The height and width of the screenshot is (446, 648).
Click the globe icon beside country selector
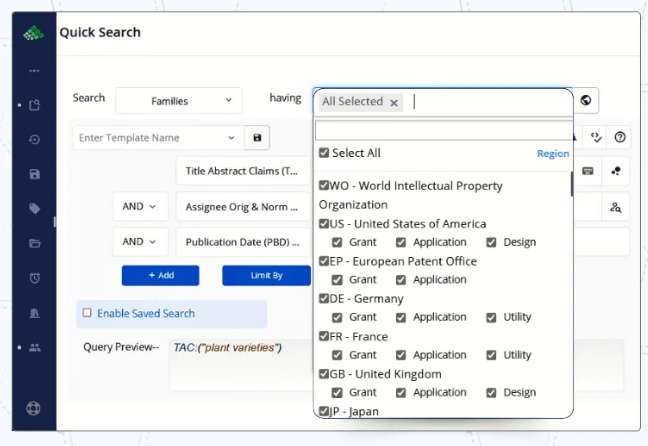tap(586, 100)
